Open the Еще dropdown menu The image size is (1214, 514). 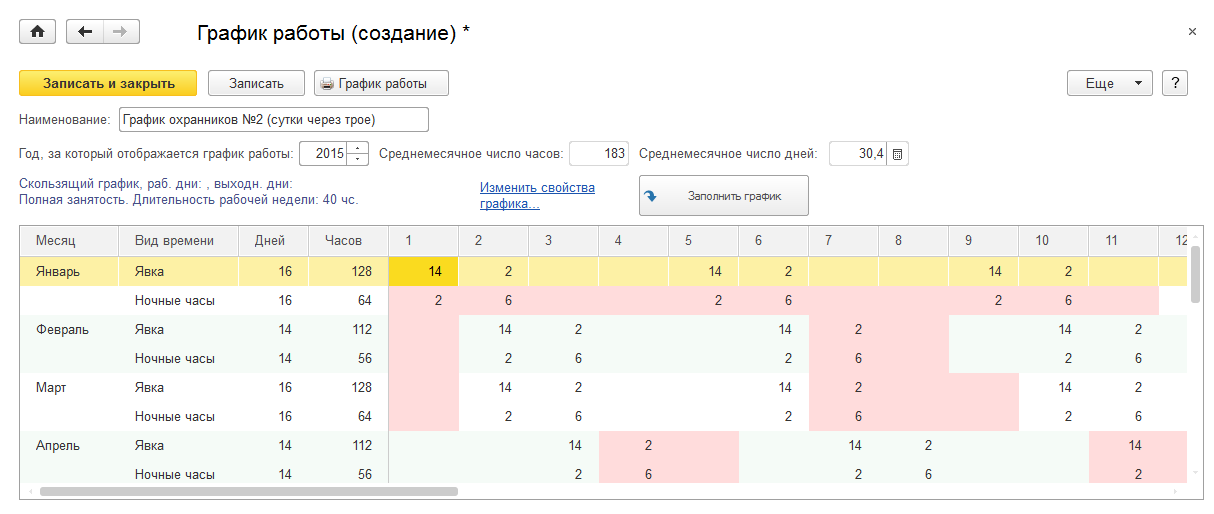1110,83
